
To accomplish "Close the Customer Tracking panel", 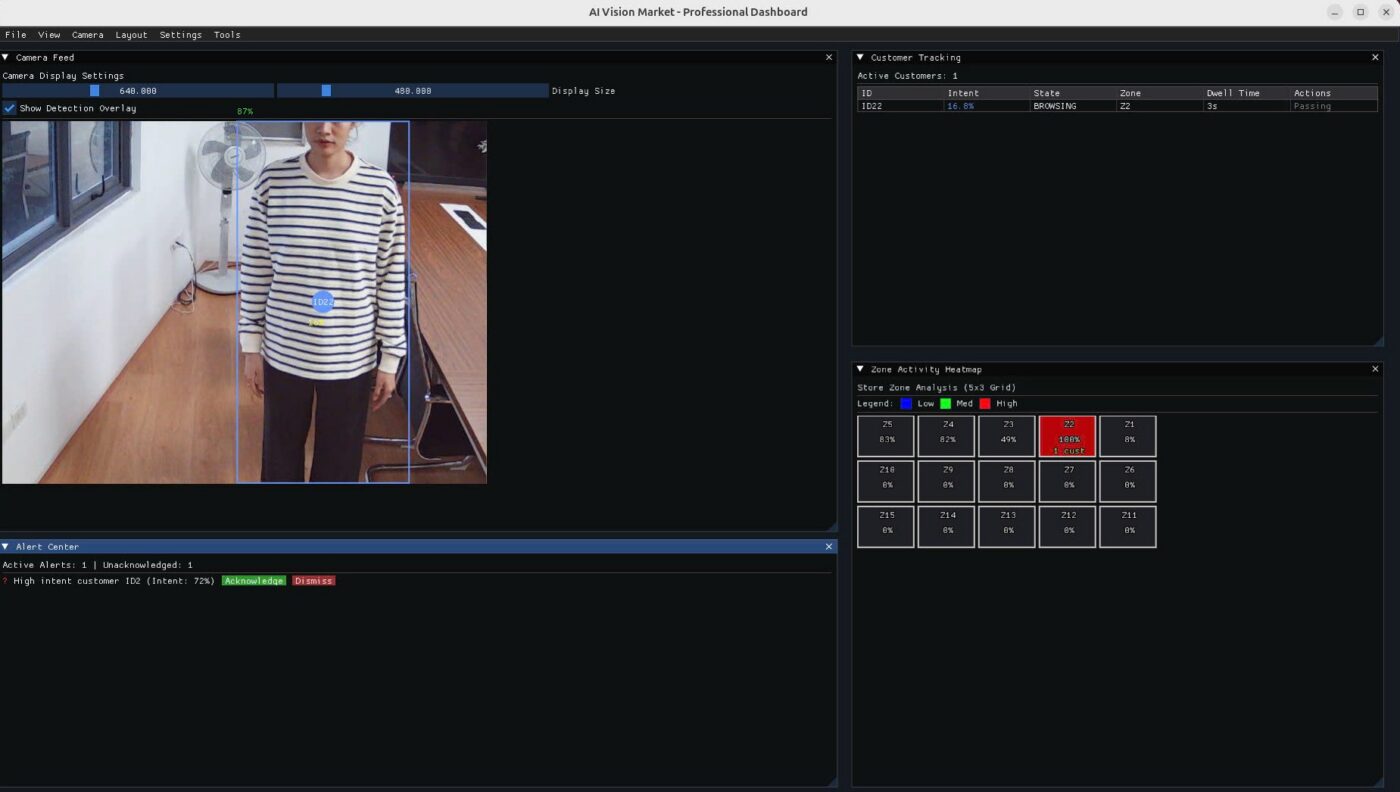I will pos(1375,57).
